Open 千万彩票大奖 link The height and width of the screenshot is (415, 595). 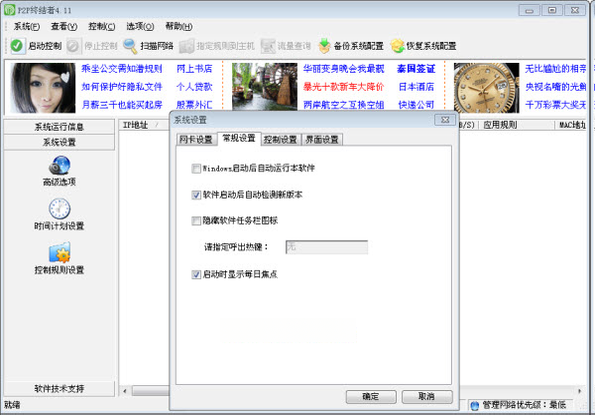[x=556, y=105]
